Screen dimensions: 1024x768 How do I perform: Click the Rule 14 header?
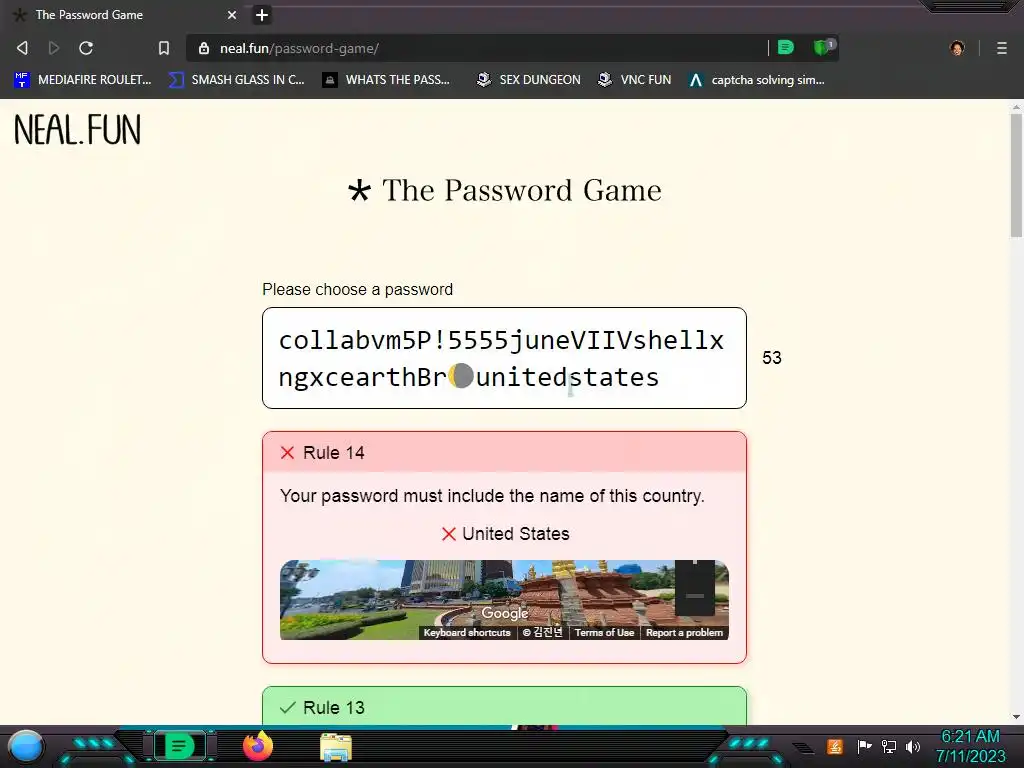[504, 453]
